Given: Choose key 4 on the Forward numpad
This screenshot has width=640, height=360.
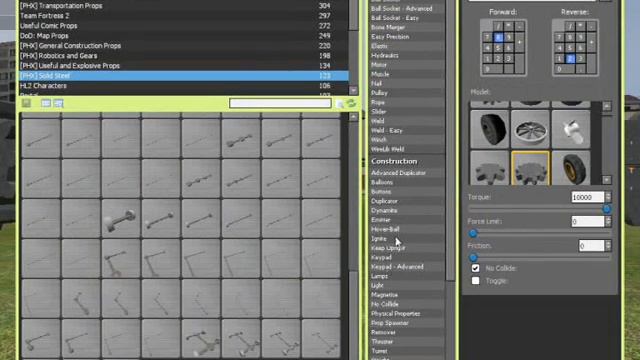Looking at the screenshot, I should (x=487, y=48).
